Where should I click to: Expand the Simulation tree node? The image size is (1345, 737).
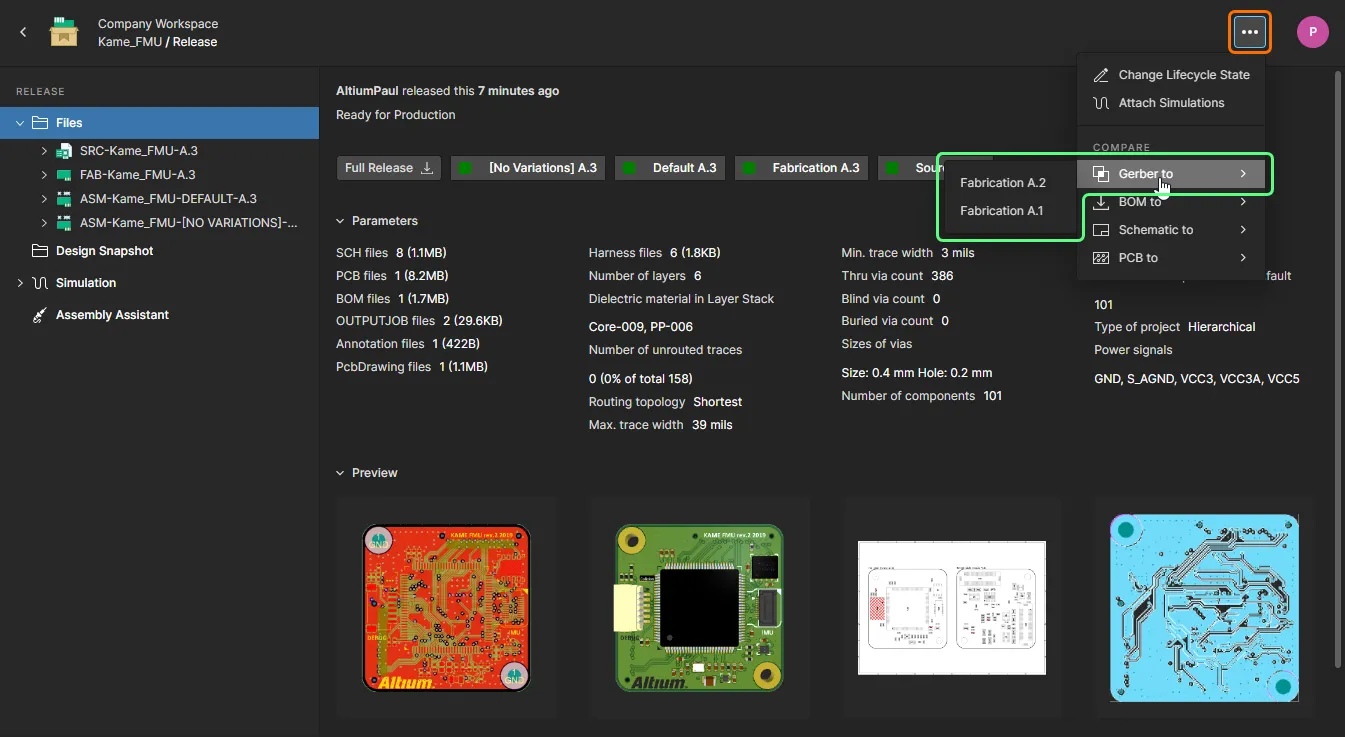(20, 283)
